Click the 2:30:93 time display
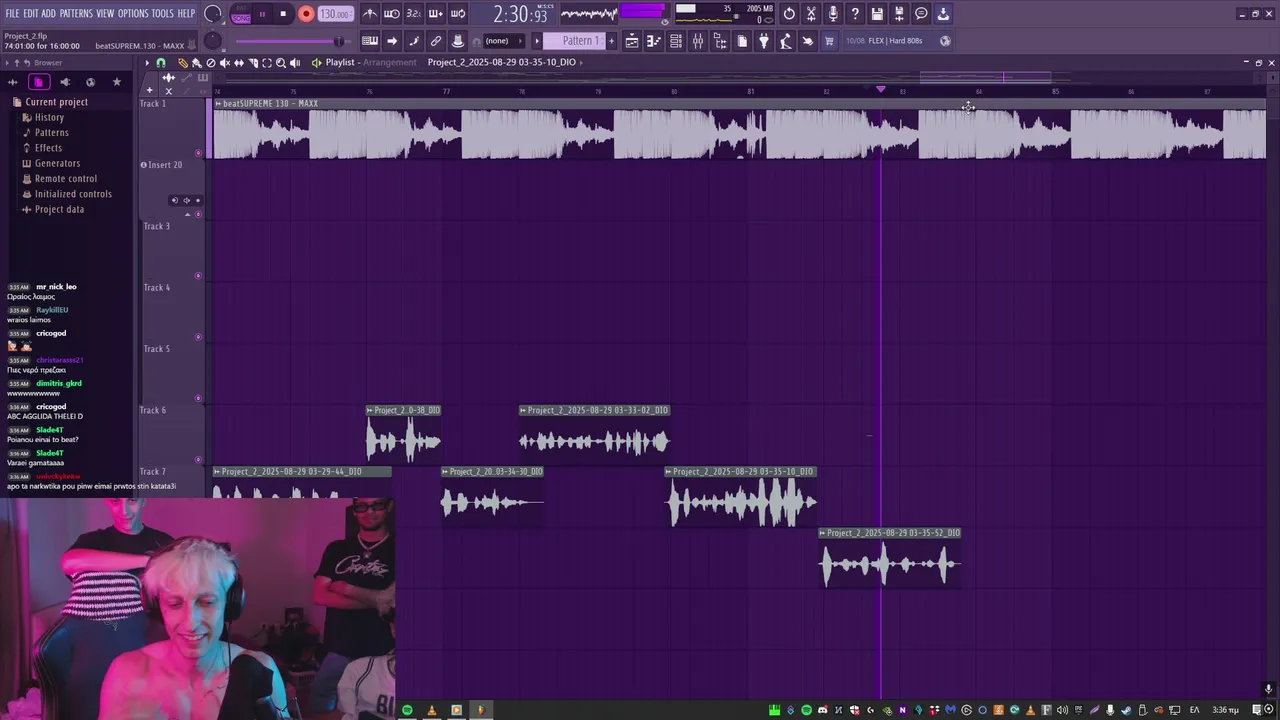 pyautogui.click(x=520, y=15)
